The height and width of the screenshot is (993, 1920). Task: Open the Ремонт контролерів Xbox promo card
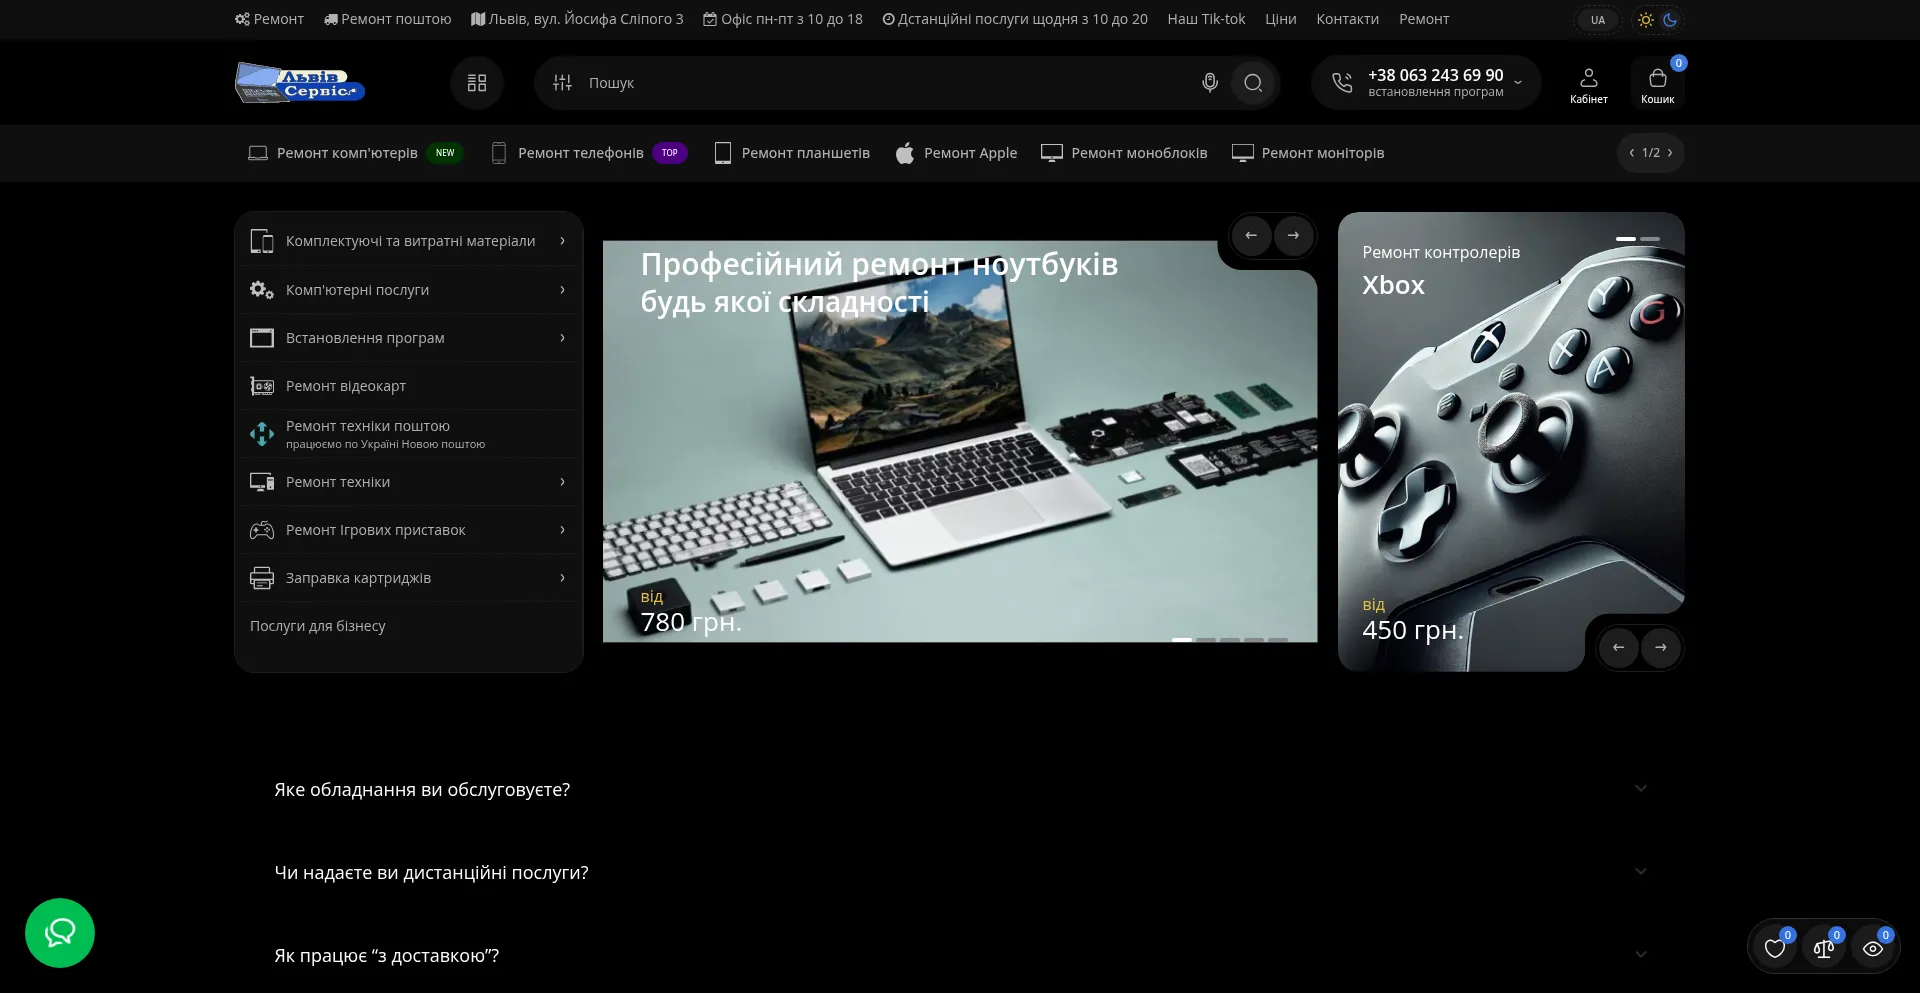tap(1511, 441)
